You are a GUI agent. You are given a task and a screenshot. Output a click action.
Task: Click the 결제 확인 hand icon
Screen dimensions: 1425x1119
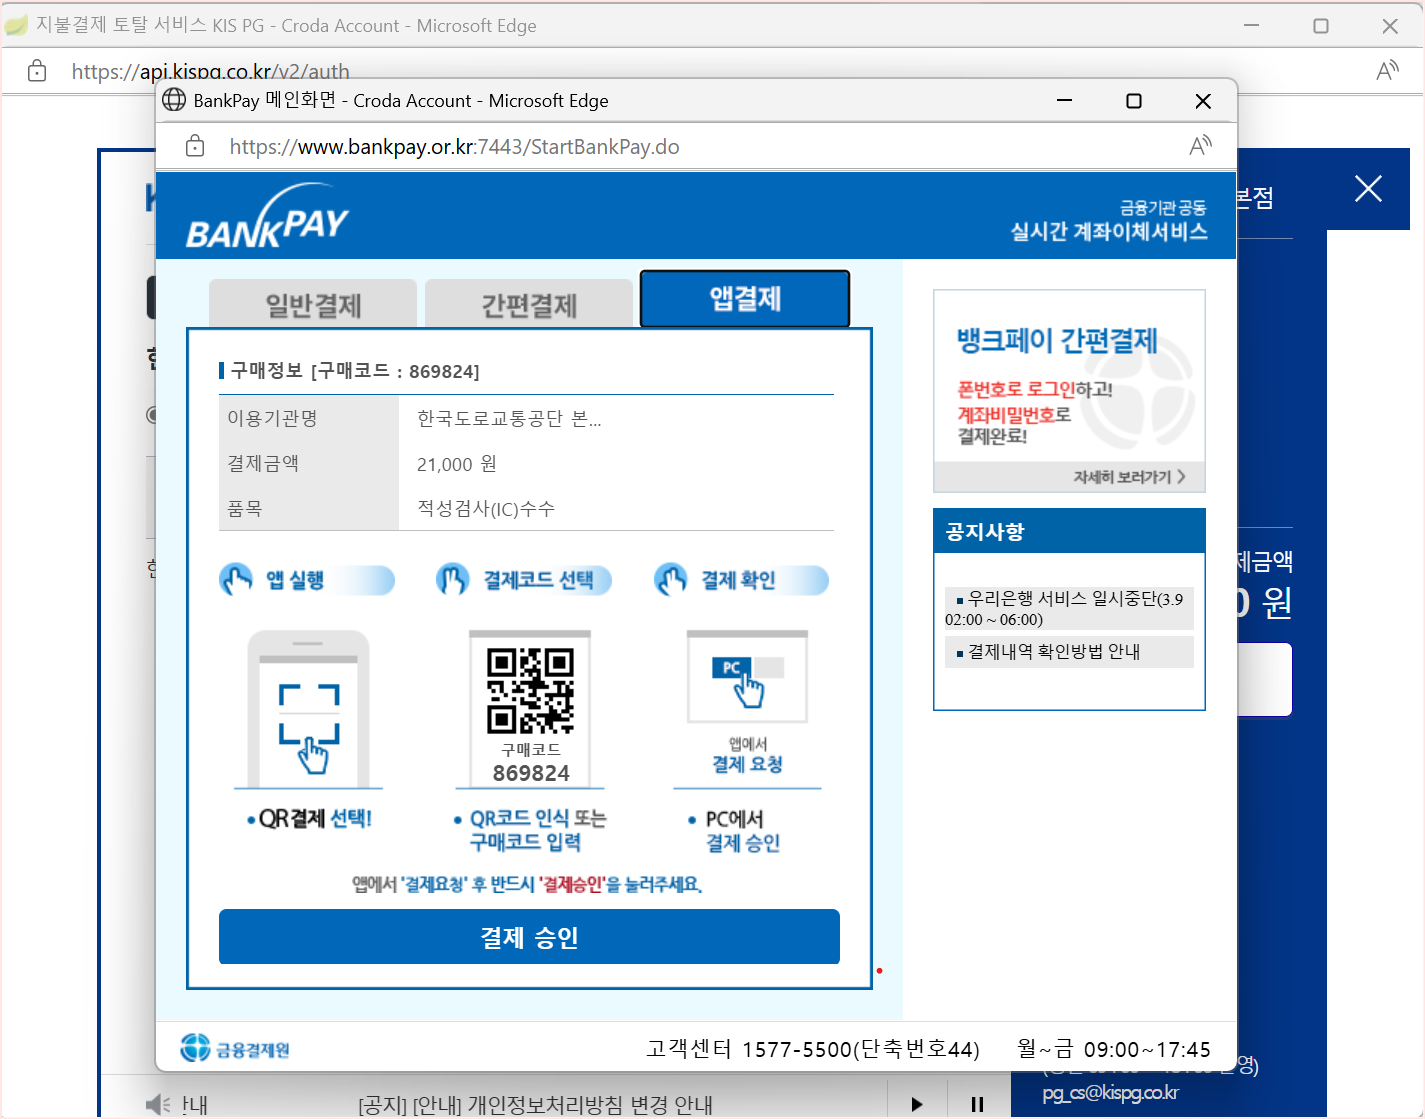coord(670,579)
